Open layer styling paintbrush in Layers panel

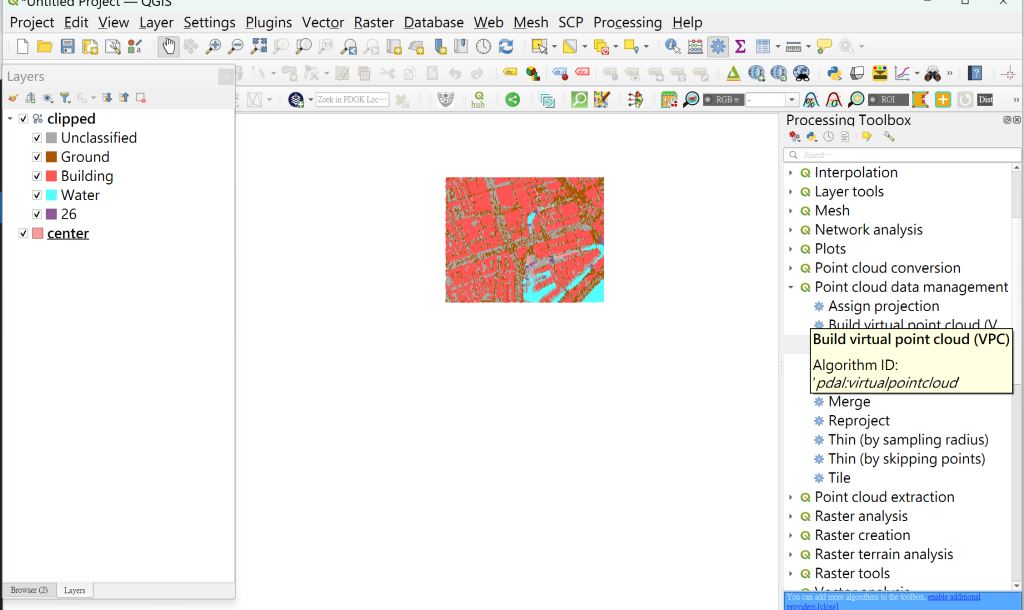pos(12,98)
